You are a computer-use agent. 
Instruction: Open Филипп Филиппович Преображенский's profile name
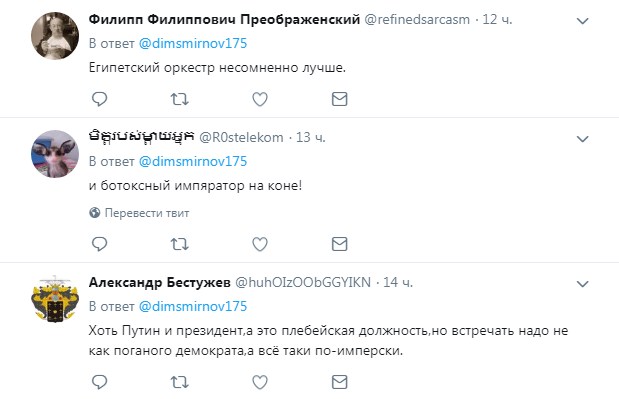(x=224, y=19)
